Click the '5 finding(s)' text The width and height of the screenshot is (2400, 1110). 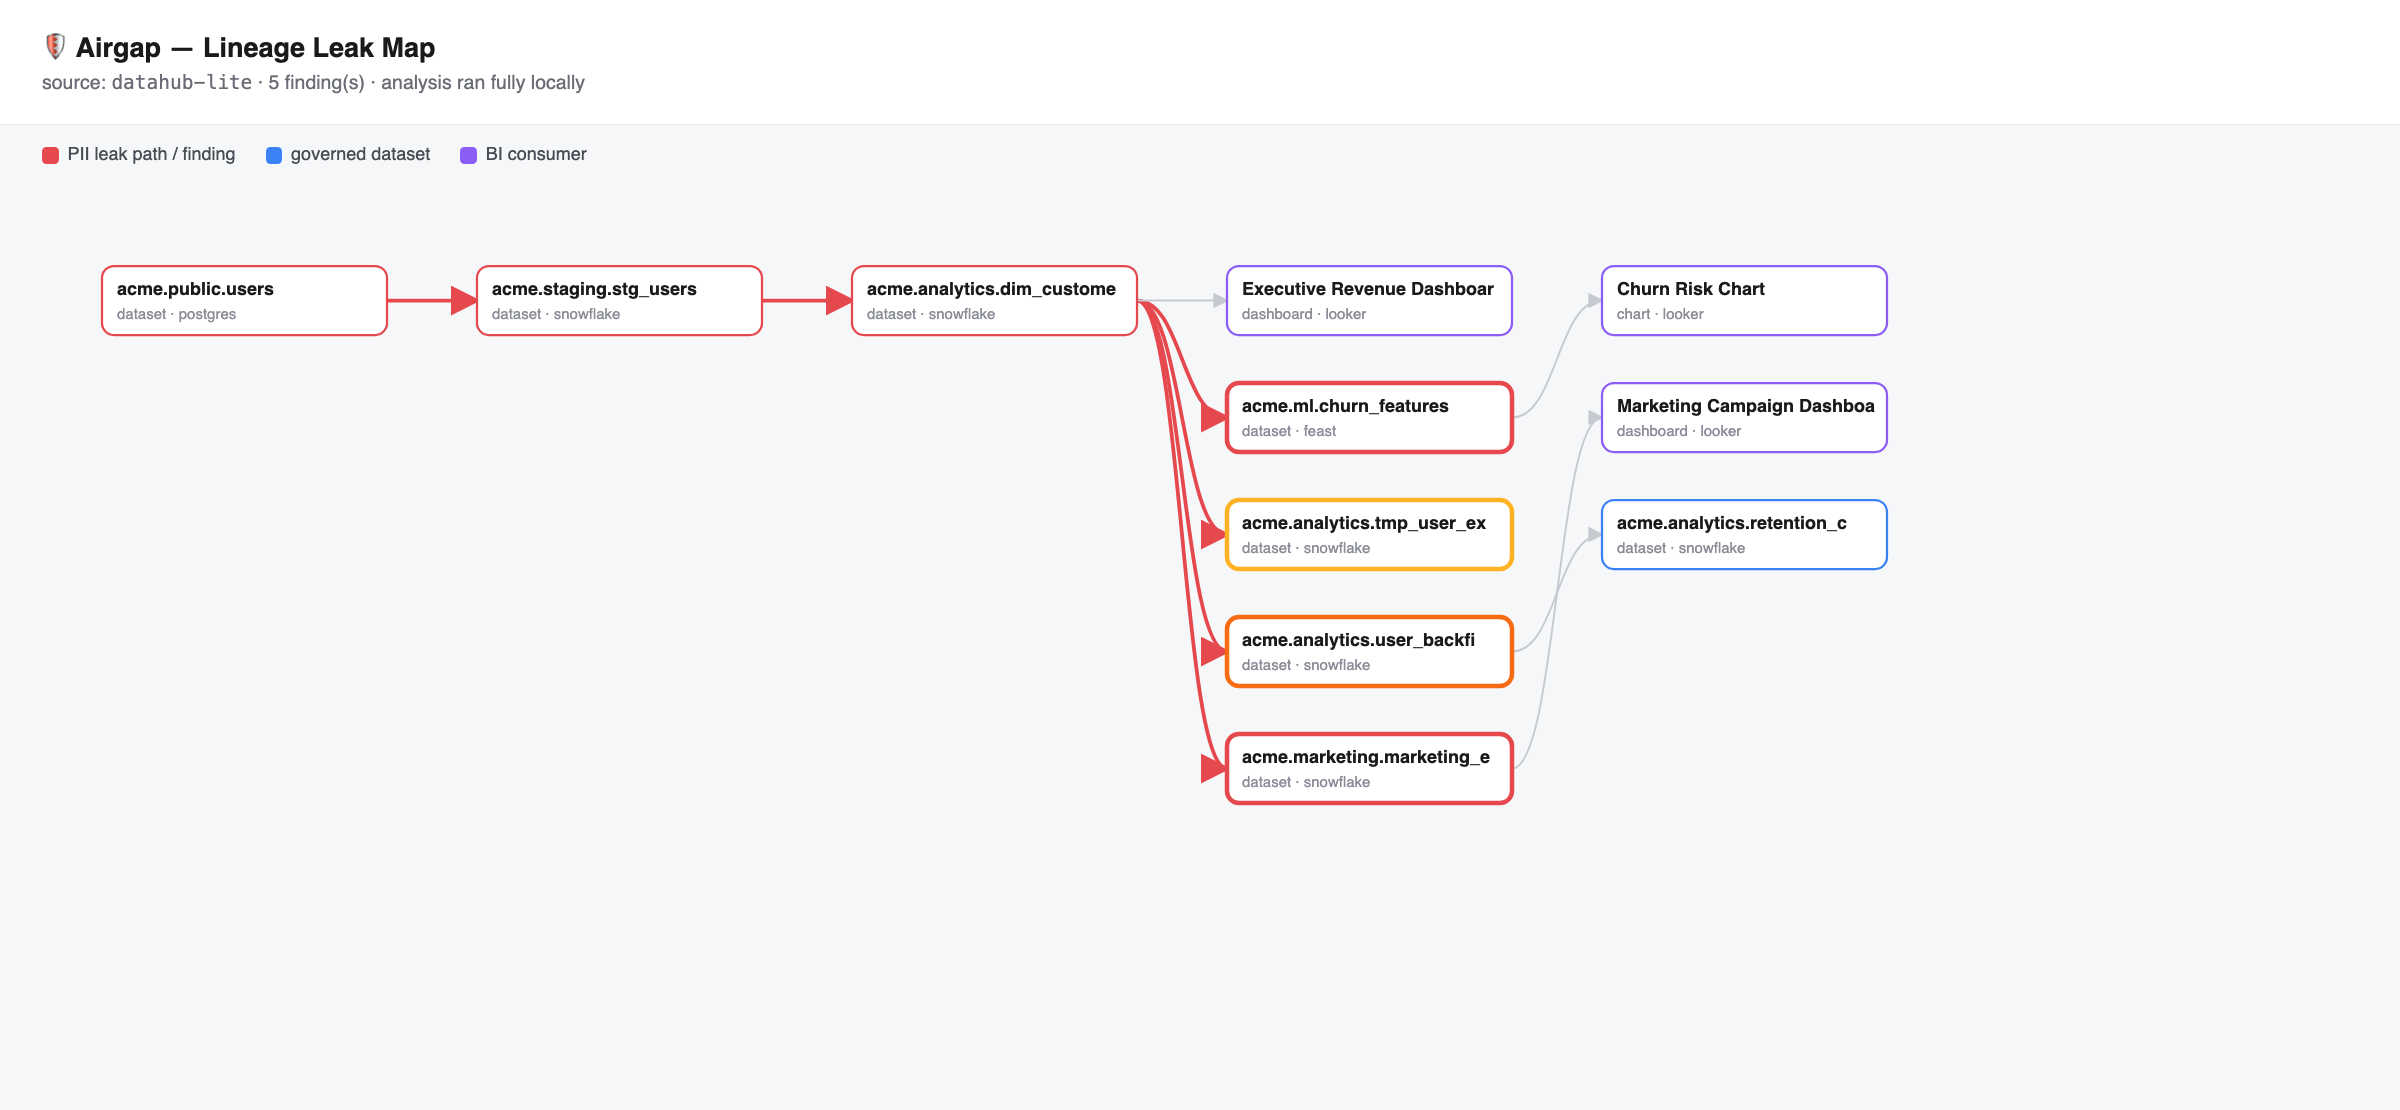pyautogui.click(x=316, y=82)
